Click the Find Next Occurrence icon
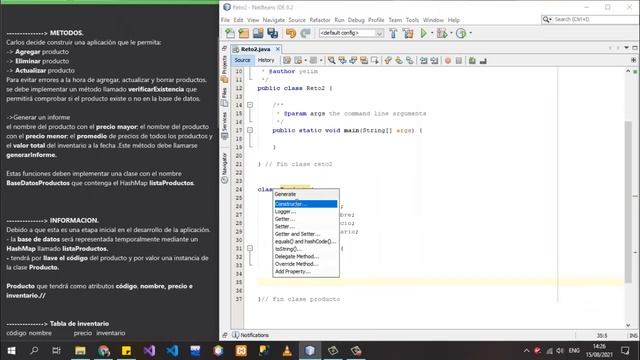The image size is (640, 360). pos(353,60)
